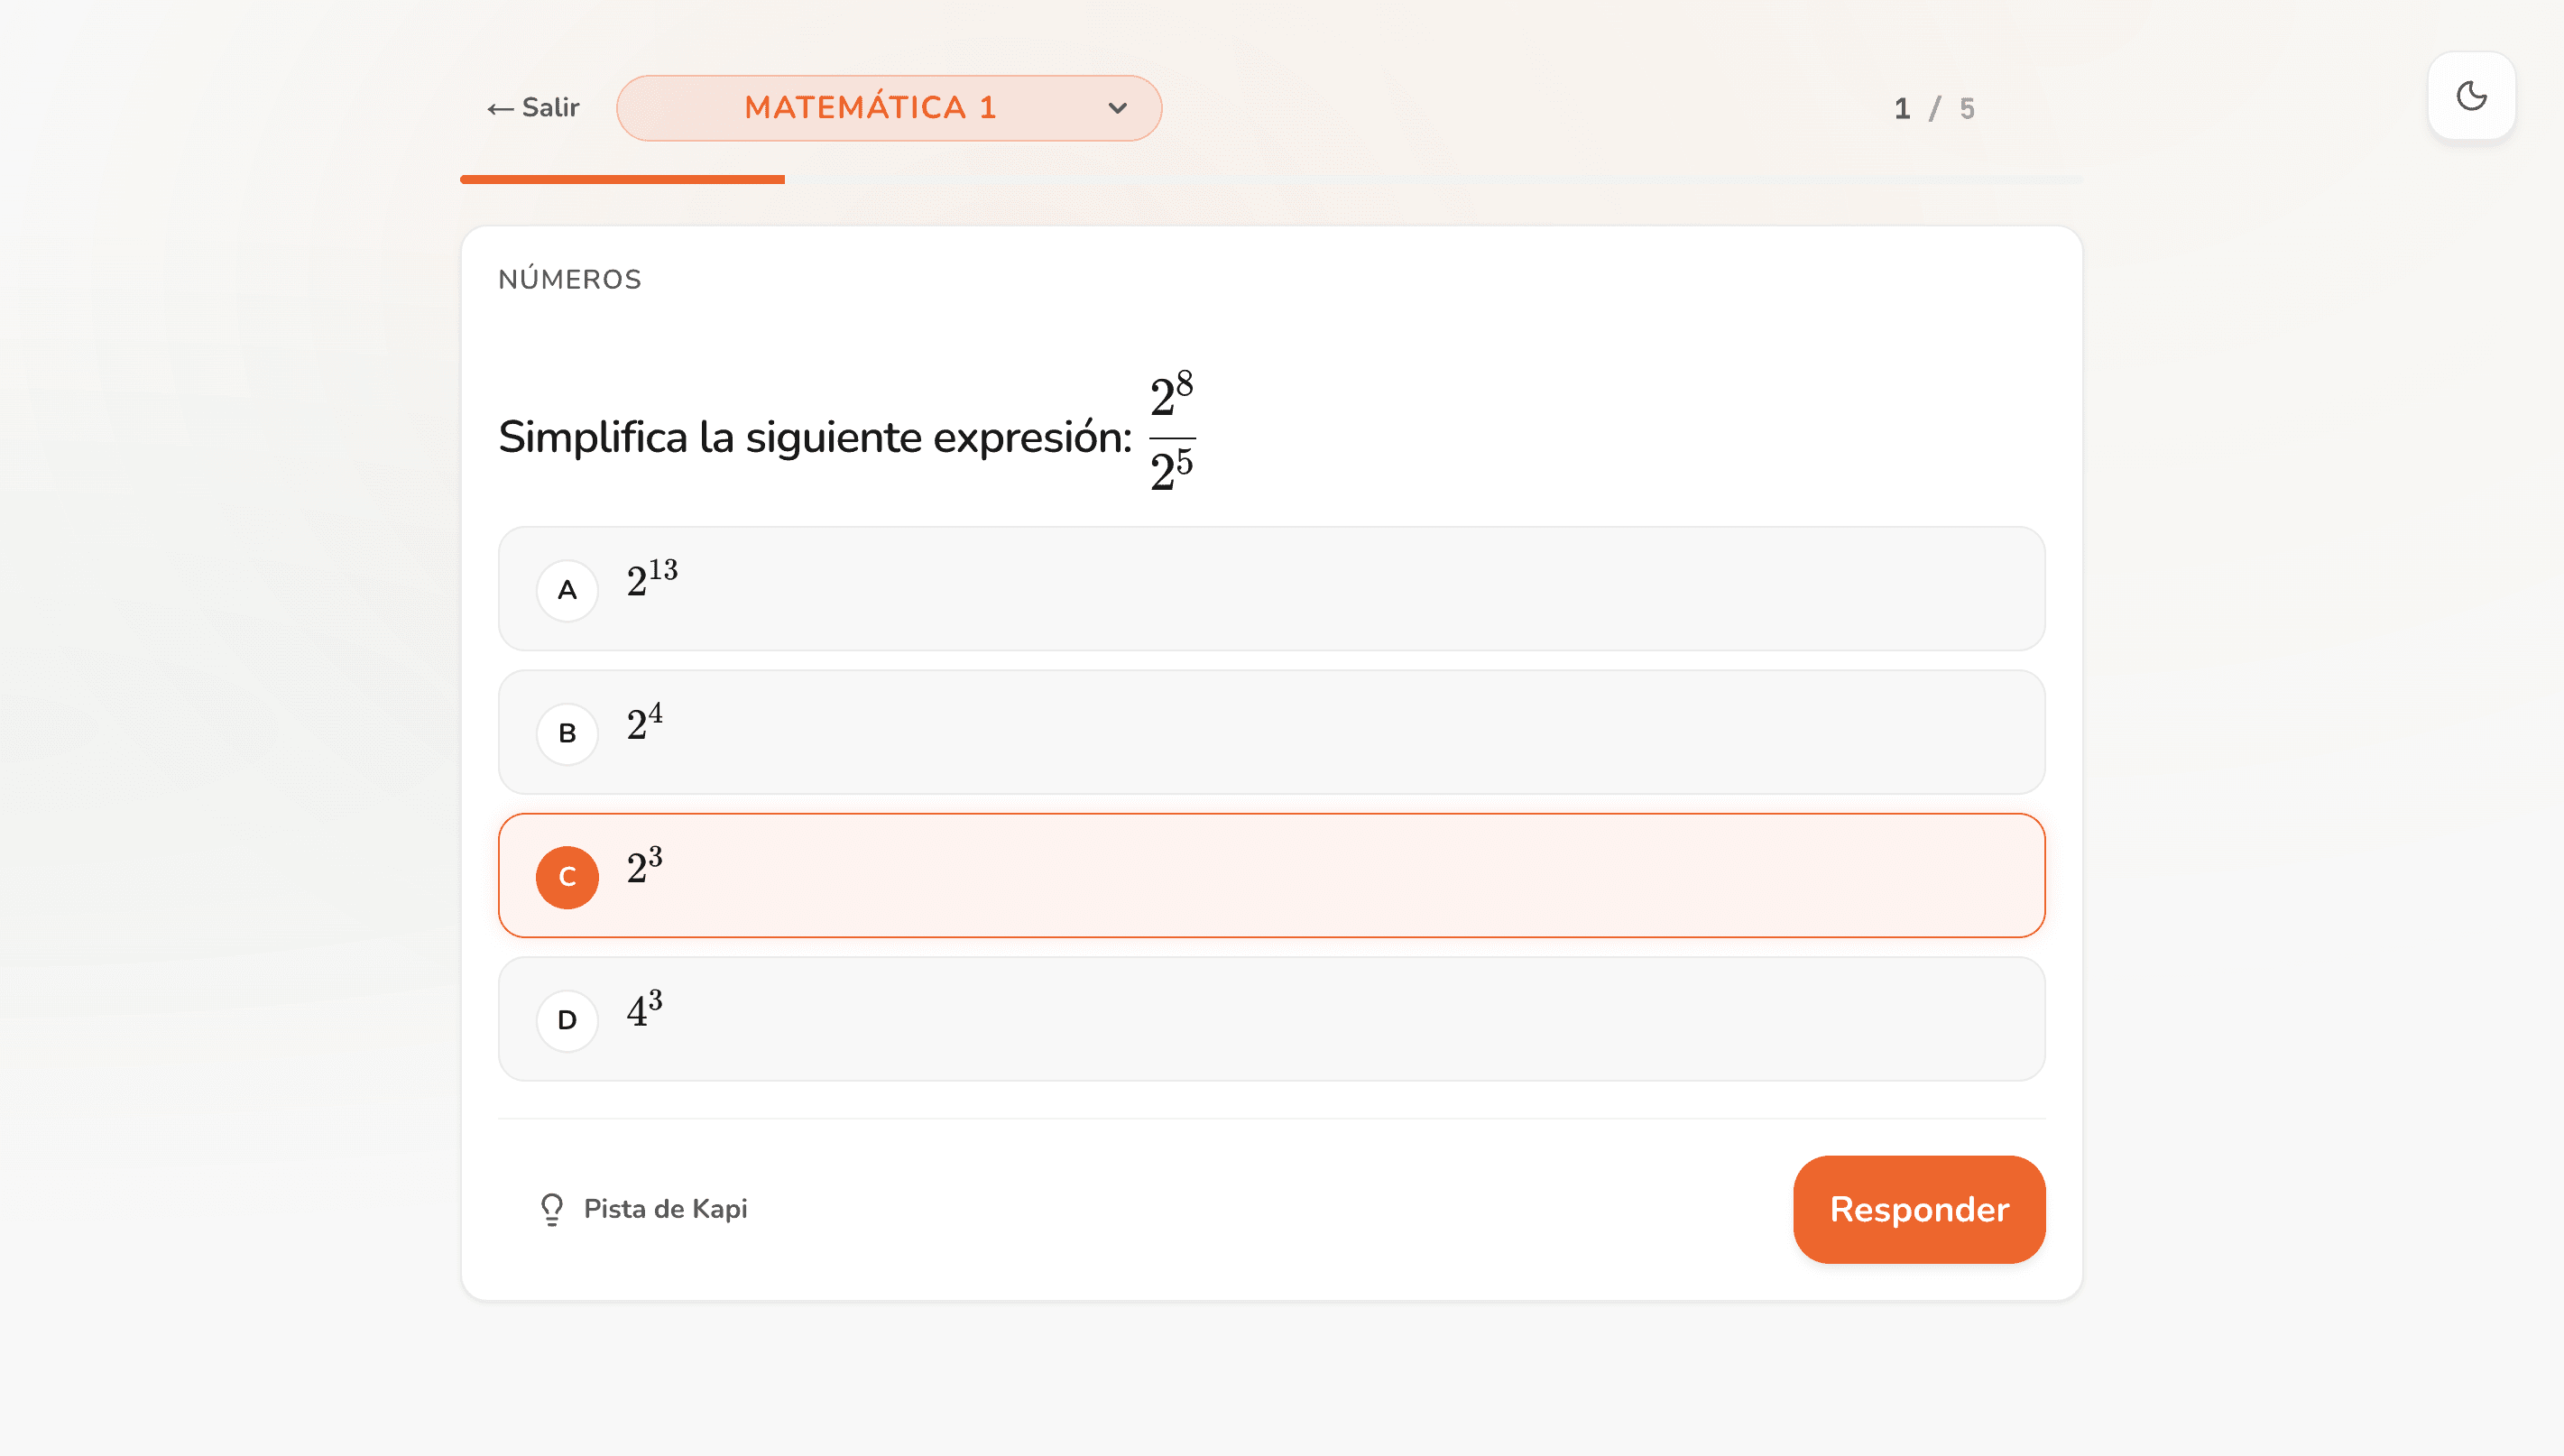2564x1456 pixels.
Task: Click the orange C badge
Action: (567, 877)
